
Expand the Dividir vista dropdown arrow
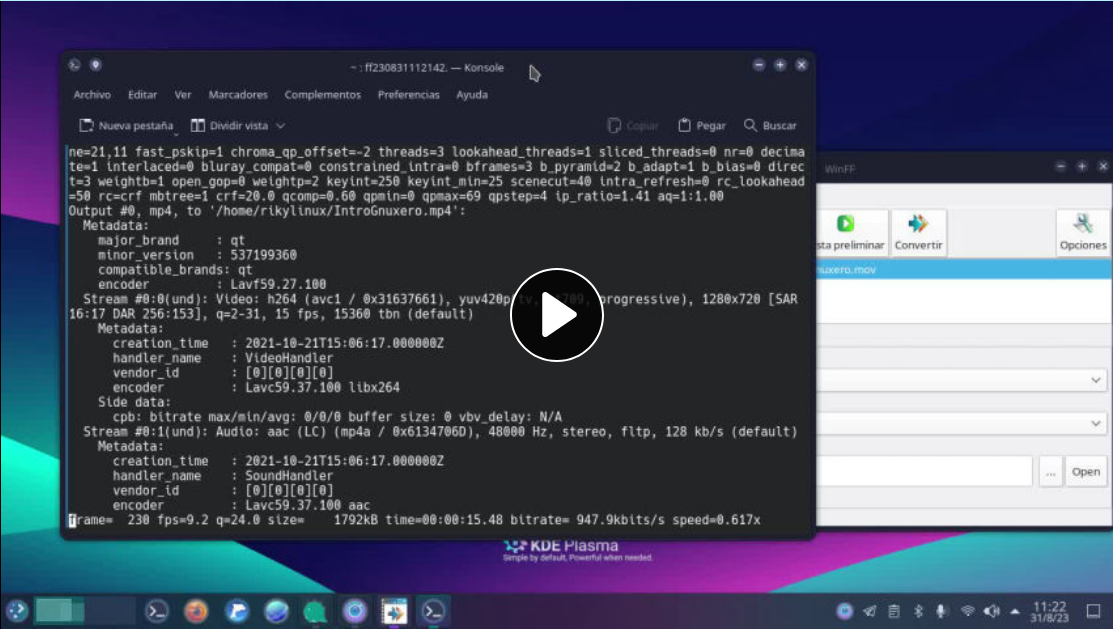tap(280, 126)
